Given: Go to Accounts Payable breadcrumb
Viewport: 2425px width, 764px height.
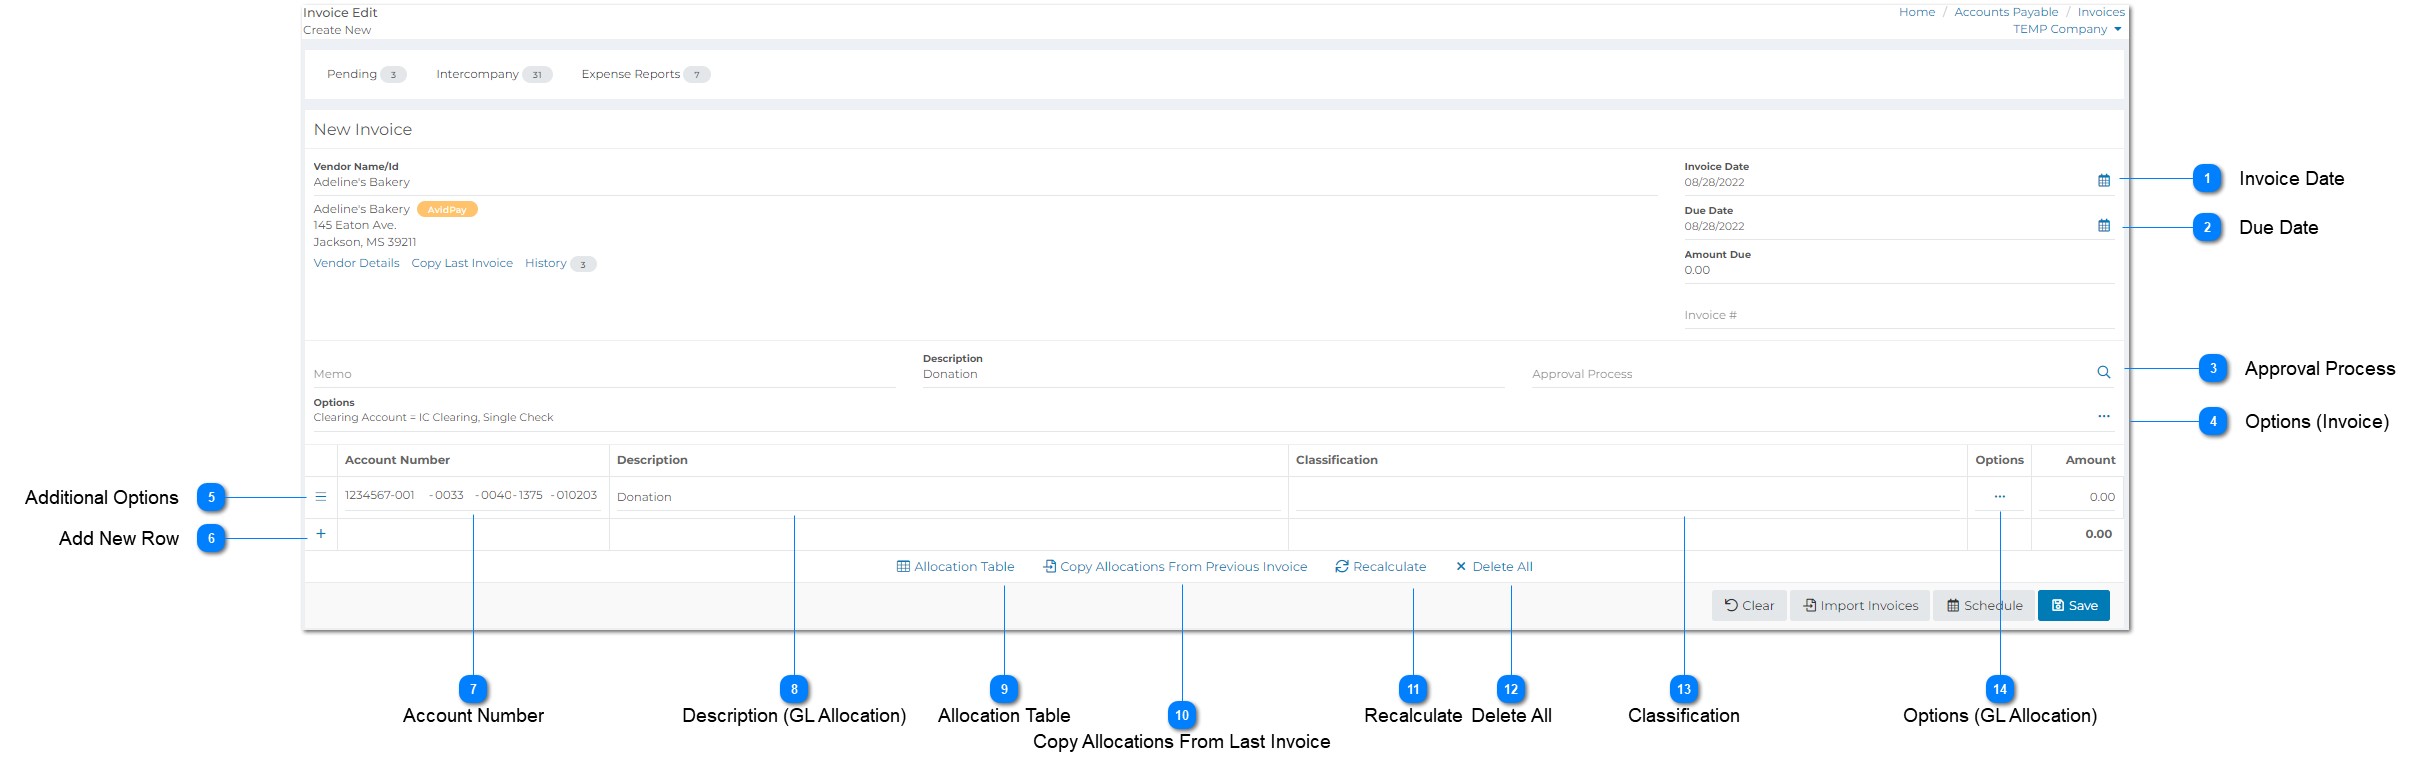Looking at the screenshot, I should coord(2006,12).
